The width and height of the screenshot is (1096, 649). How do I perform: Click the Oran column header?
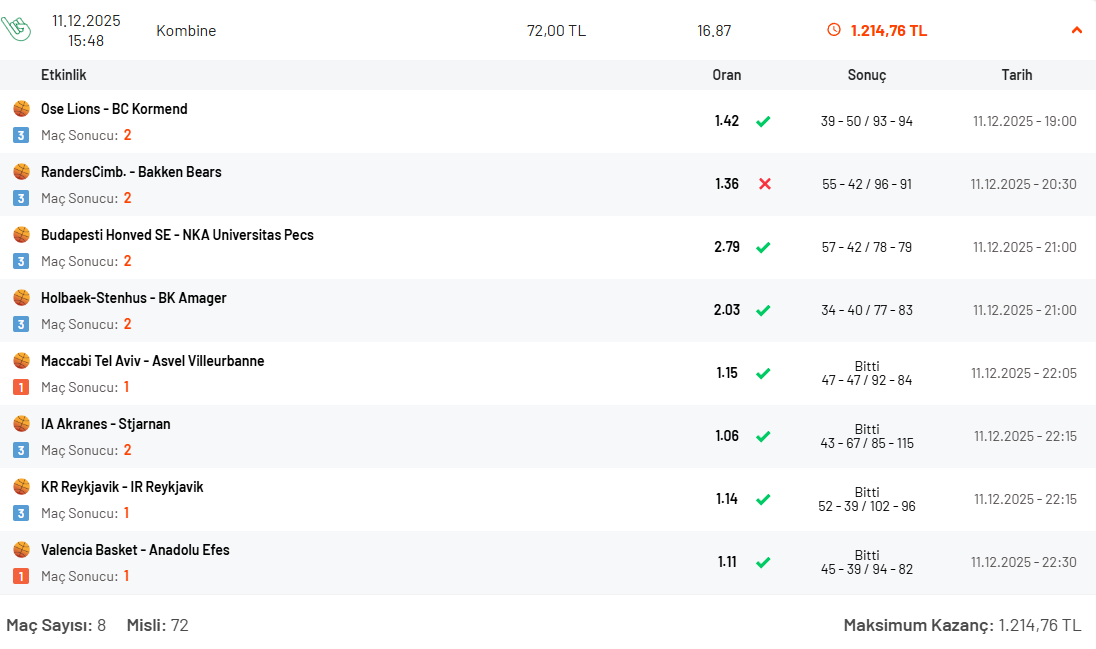click(x=727, y=75)
